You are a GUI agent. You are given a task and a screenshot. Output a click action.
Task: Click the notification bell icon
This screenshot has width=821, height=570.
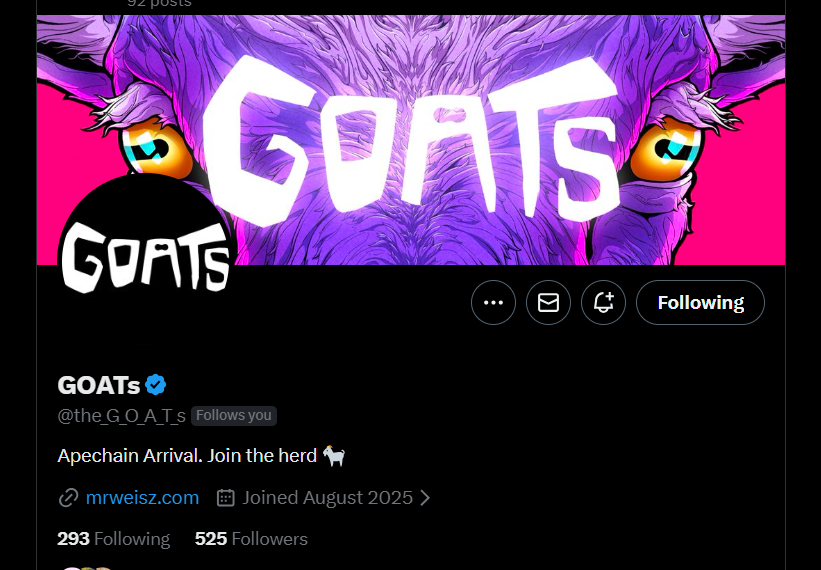tap(603, 302)
